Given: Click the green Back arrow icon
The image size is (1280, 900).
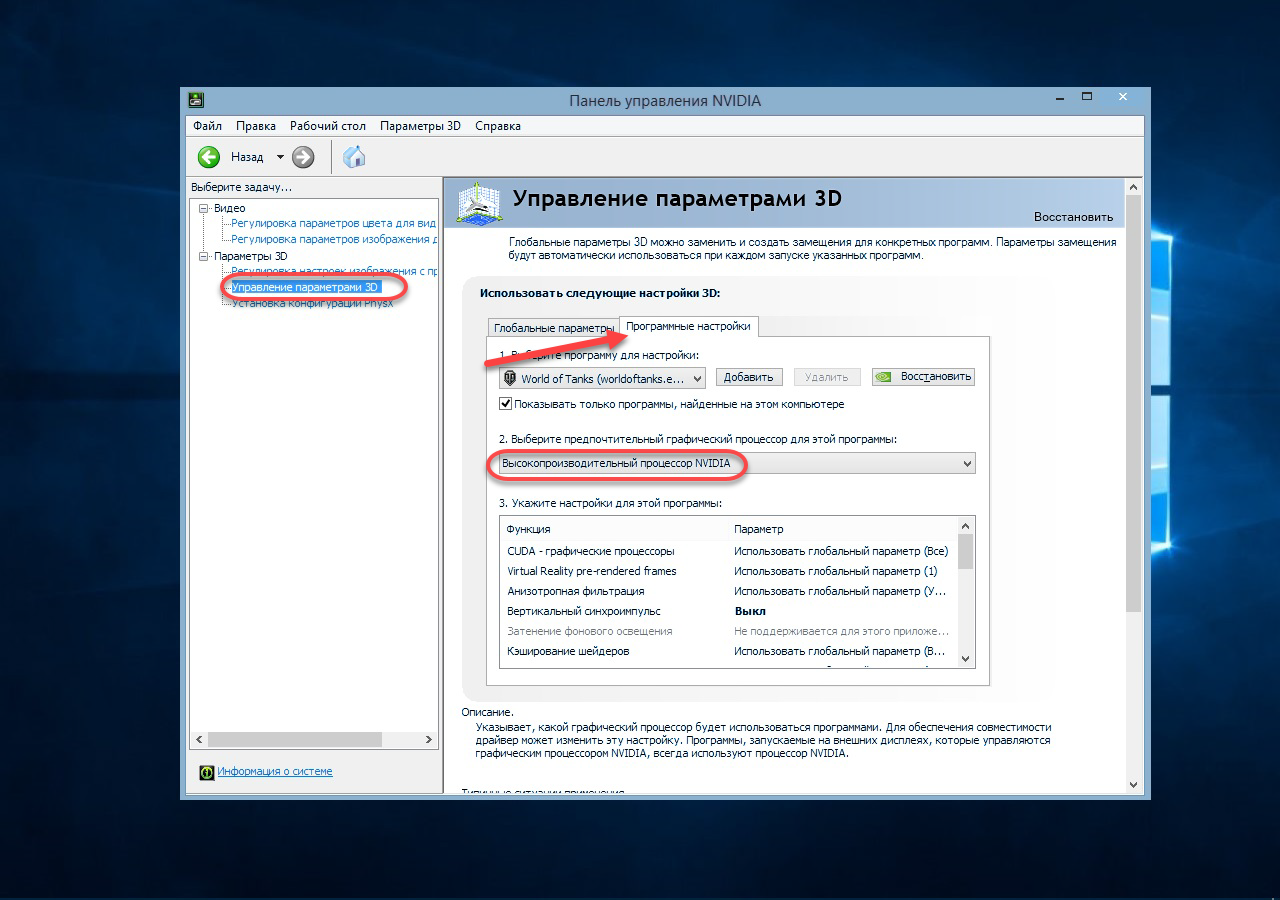Looking at the screenshot, I should tap(209, 157).
